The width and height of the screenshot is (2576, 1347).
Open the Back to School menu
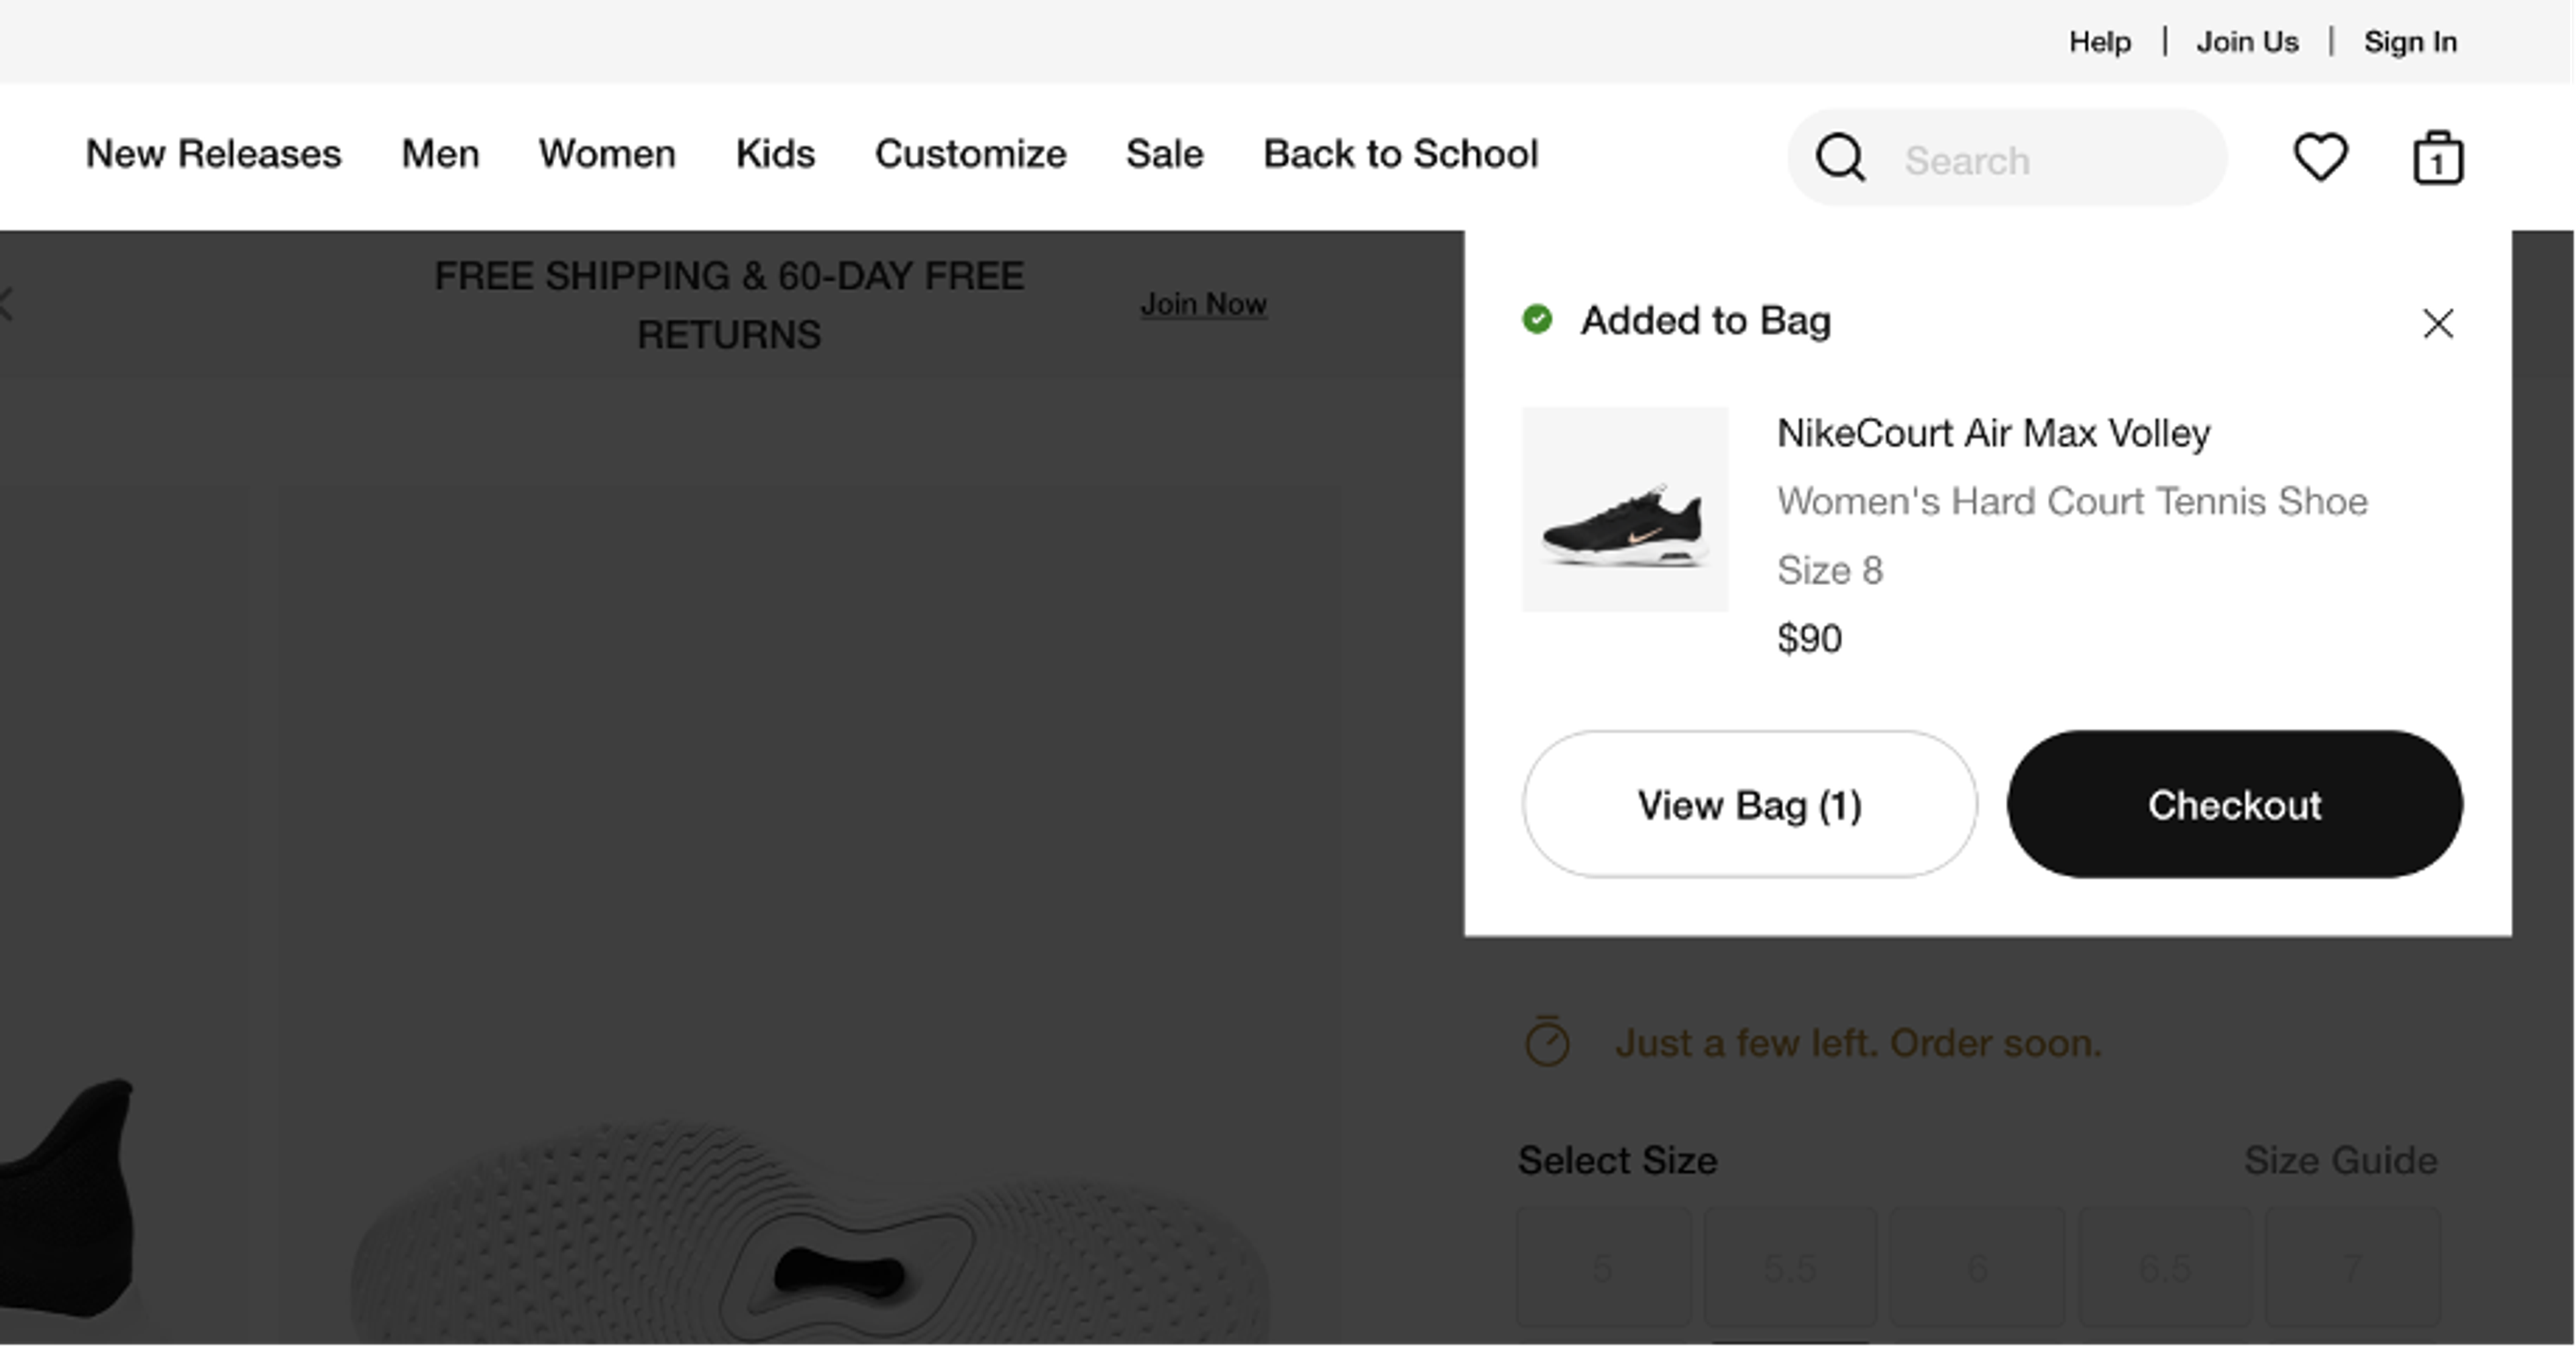pyautogui.click(x=1400, y=154)
